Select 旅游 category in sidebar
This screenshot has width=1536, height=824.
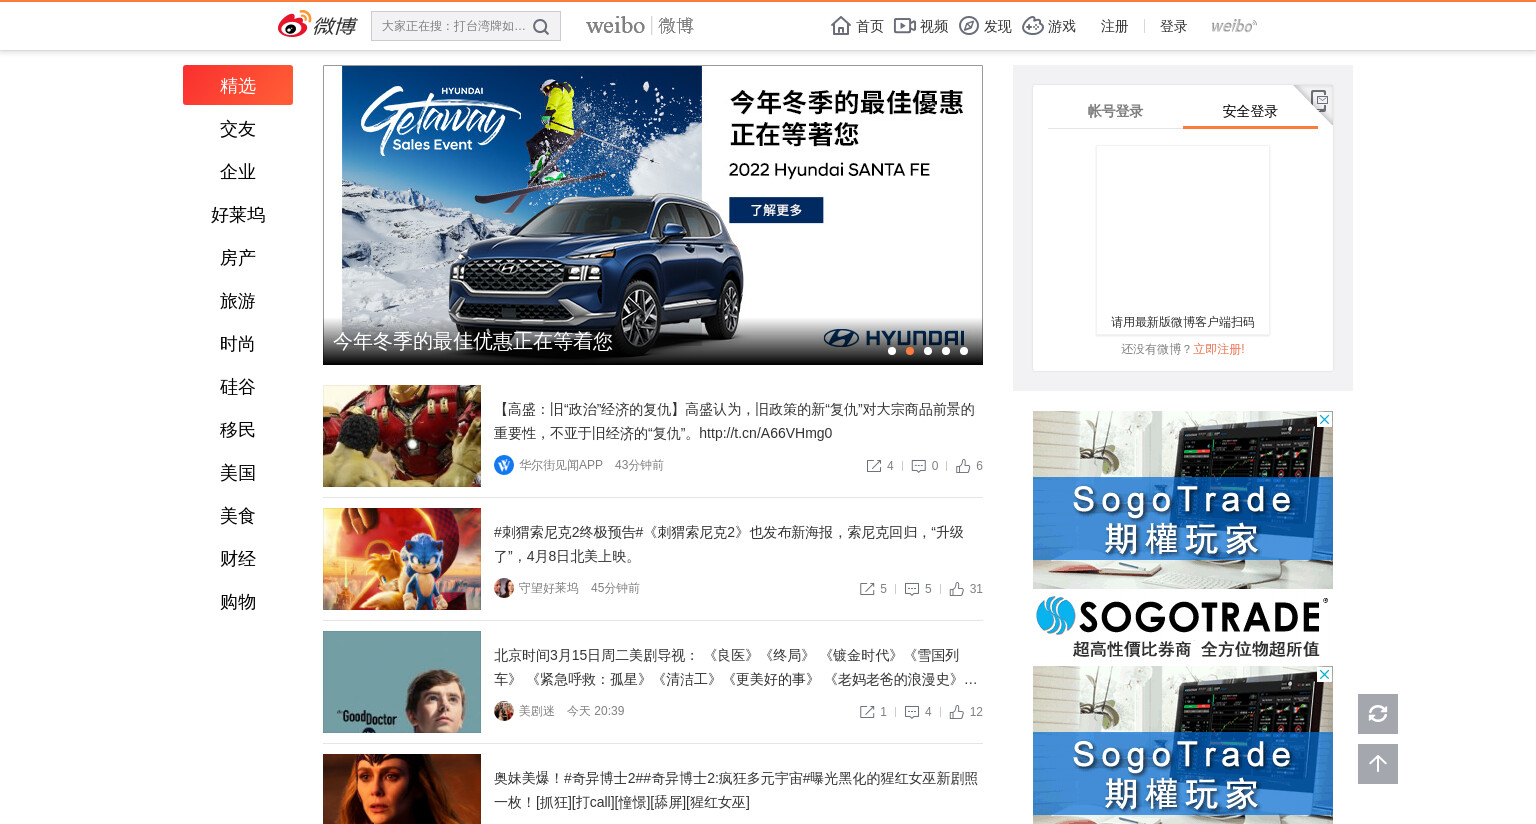(x=238, y=301)
